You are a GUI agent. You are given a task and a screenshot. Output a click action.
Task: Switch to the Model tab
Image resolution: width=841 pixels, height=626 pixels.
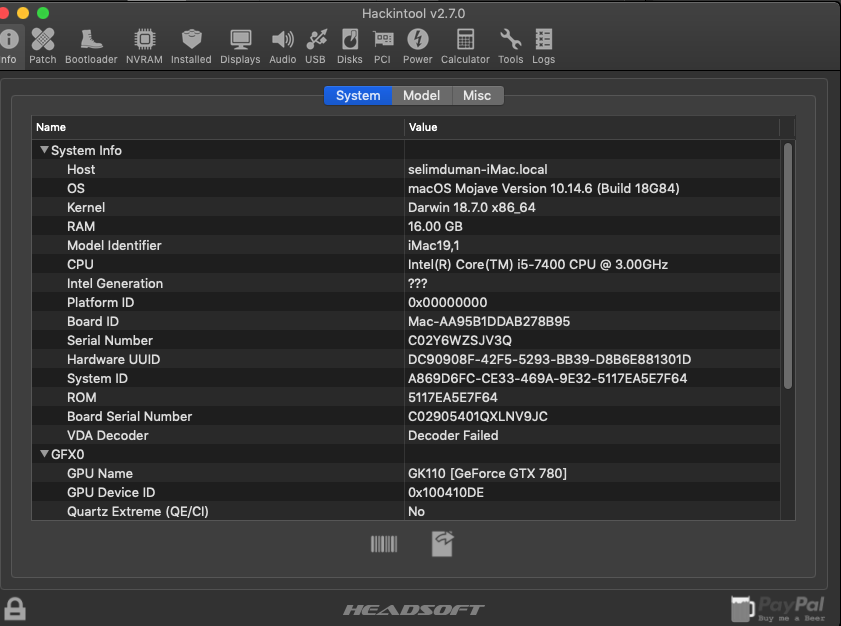(422, 95)
